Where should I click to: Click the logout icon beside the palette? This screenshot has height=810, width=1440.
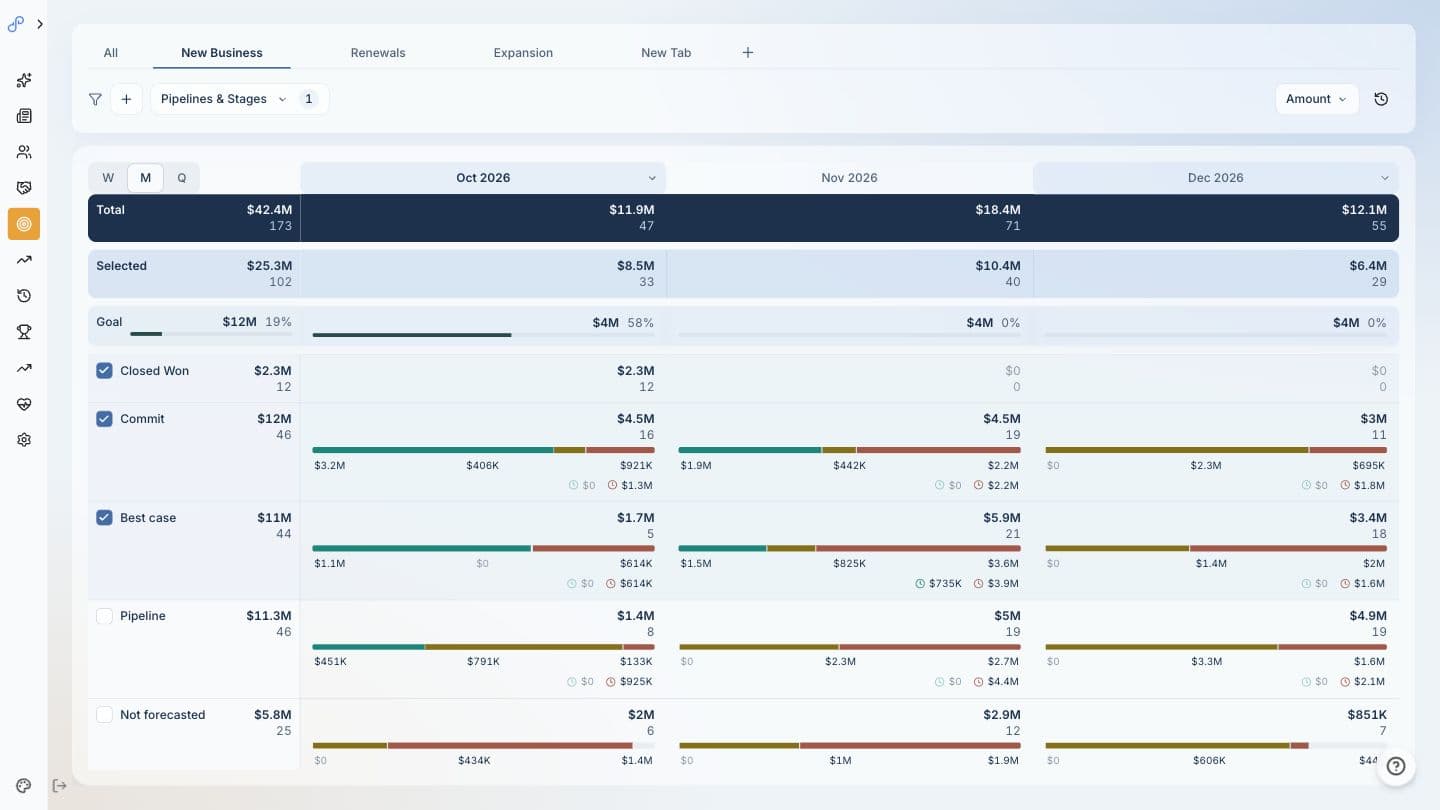tap(59, 786)
